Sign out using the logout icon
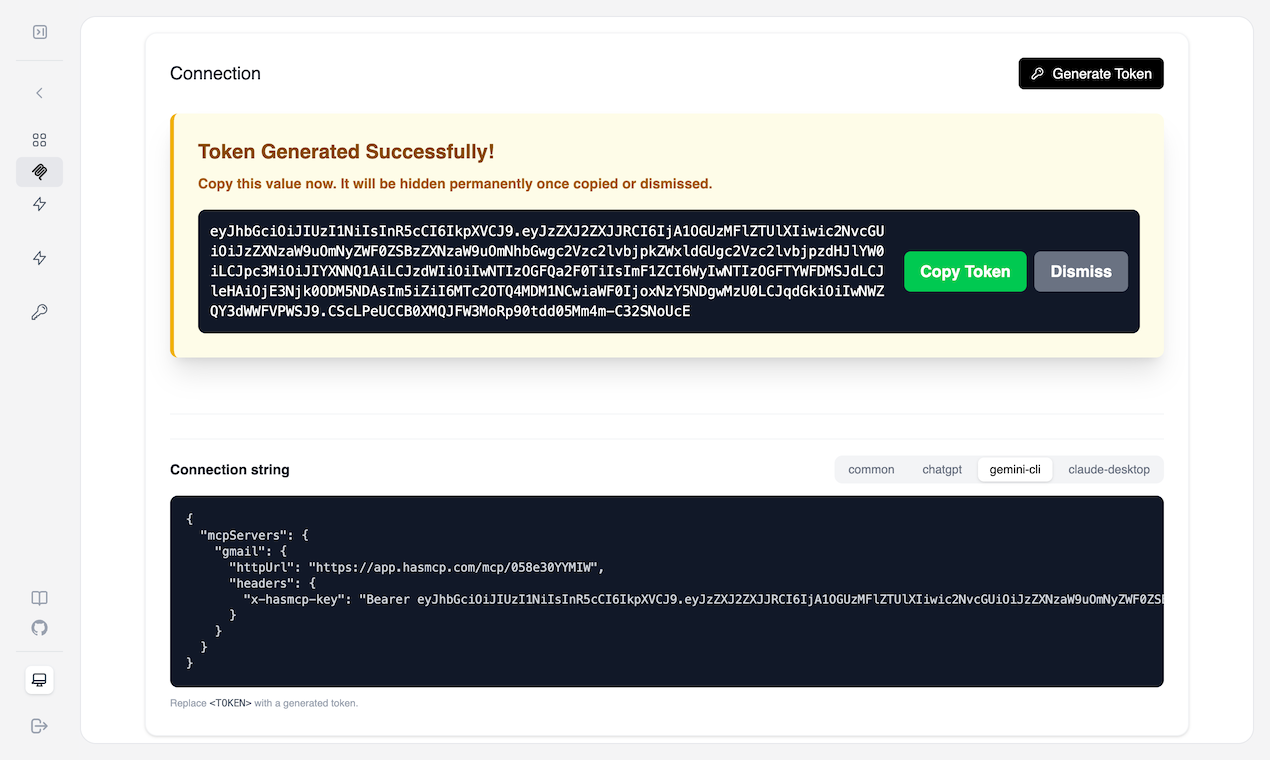 (39, 726)
